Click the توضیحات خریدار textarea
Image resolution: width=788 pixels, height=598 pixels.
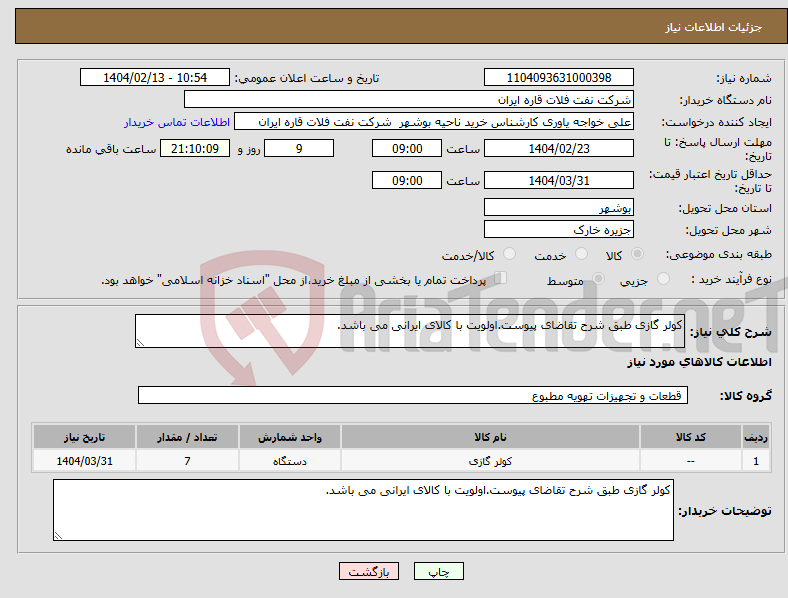[363, 510]
